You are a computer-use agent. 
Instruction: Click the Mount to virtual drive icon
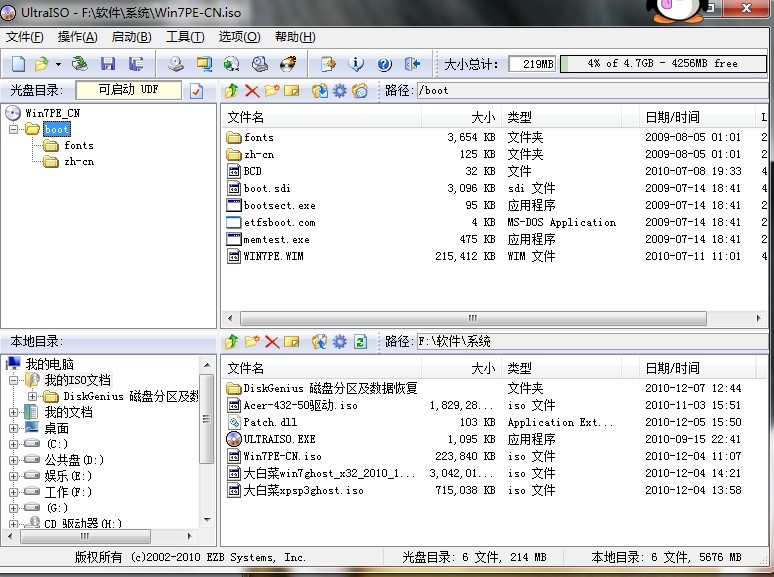click(x=260, y=64)
